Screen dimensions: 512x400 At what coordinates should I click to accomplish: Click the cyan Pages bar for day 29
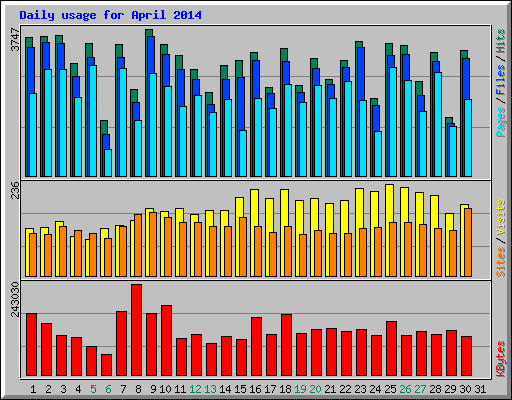click(453, 151)
